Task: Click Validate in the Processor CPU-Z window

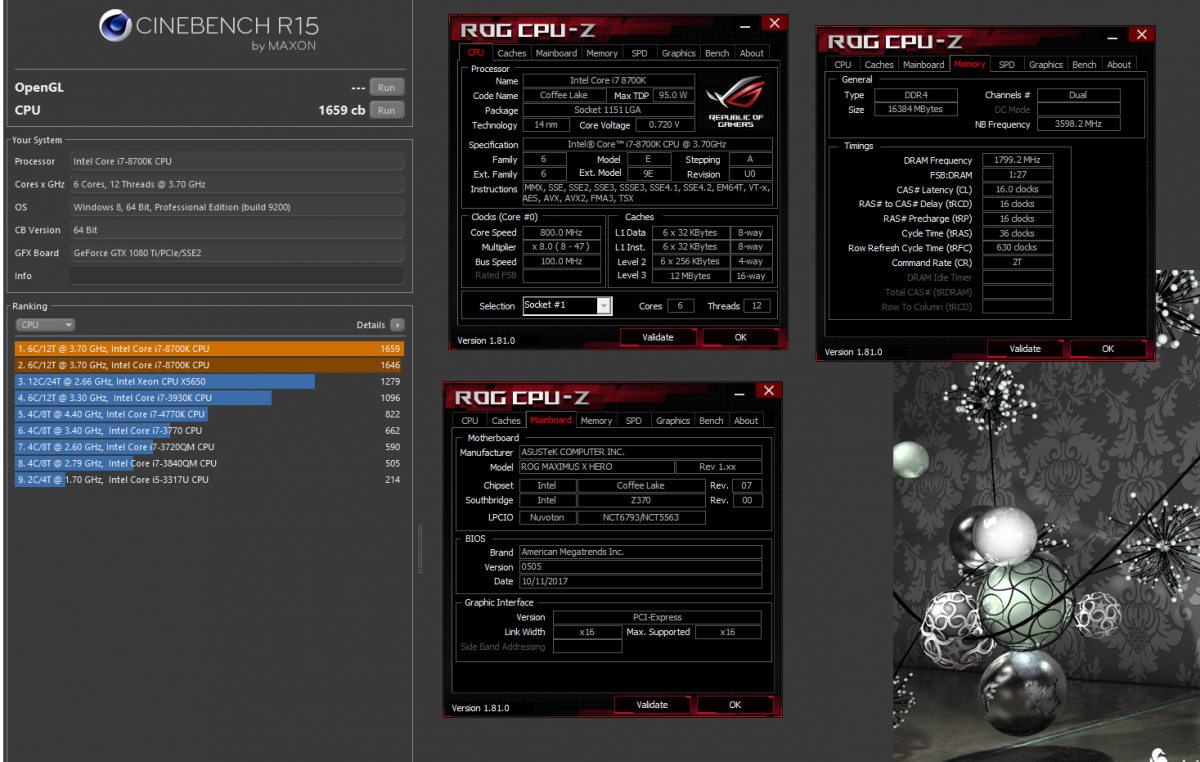Action: click(x=658, y=337)
